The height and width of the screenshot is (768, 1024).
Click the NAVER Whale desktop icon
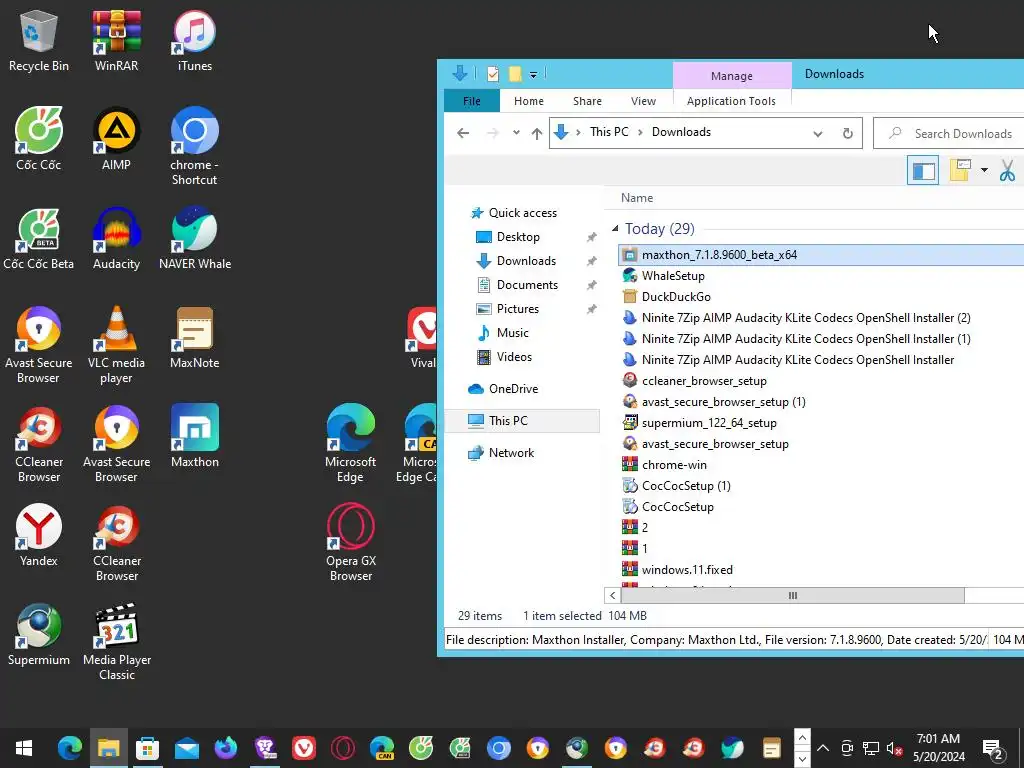click(195, 238)
